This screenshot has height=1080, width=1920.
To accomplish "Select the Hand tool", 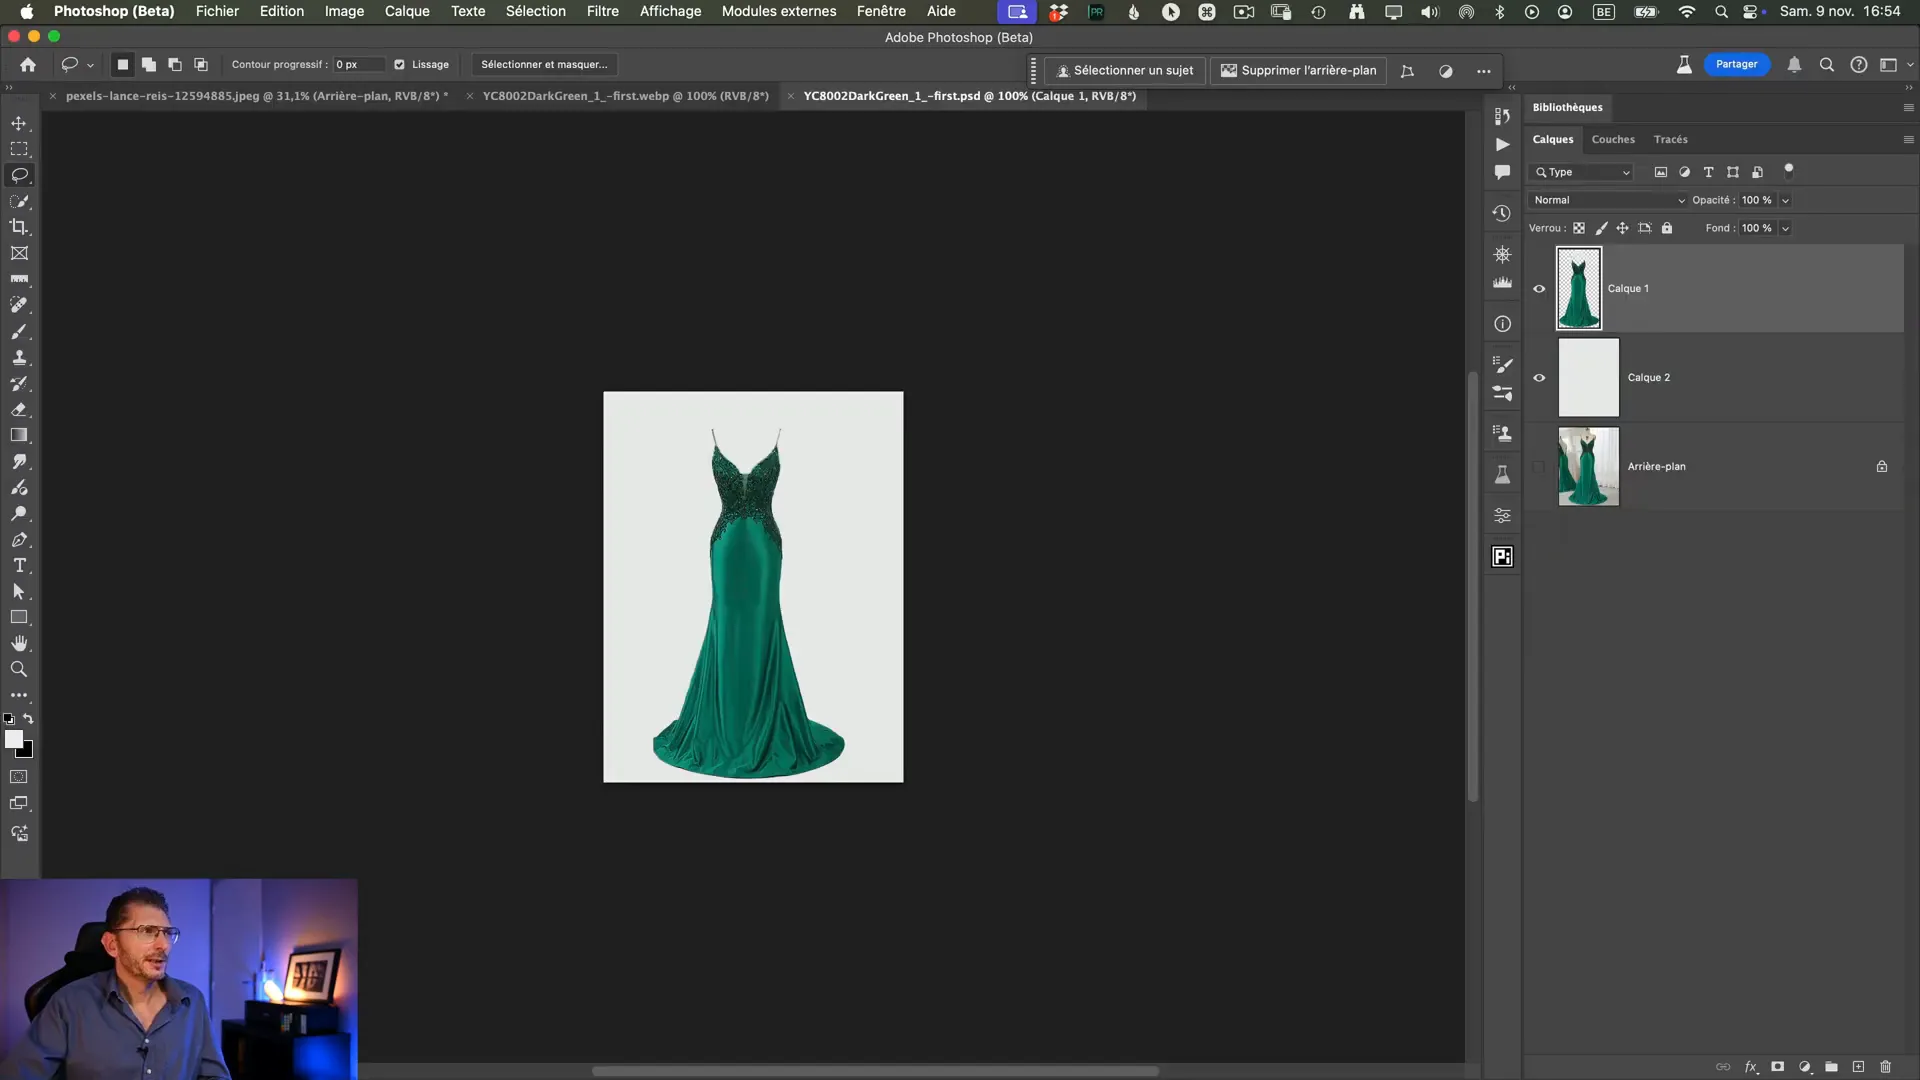I will click(x=19, y=643).
